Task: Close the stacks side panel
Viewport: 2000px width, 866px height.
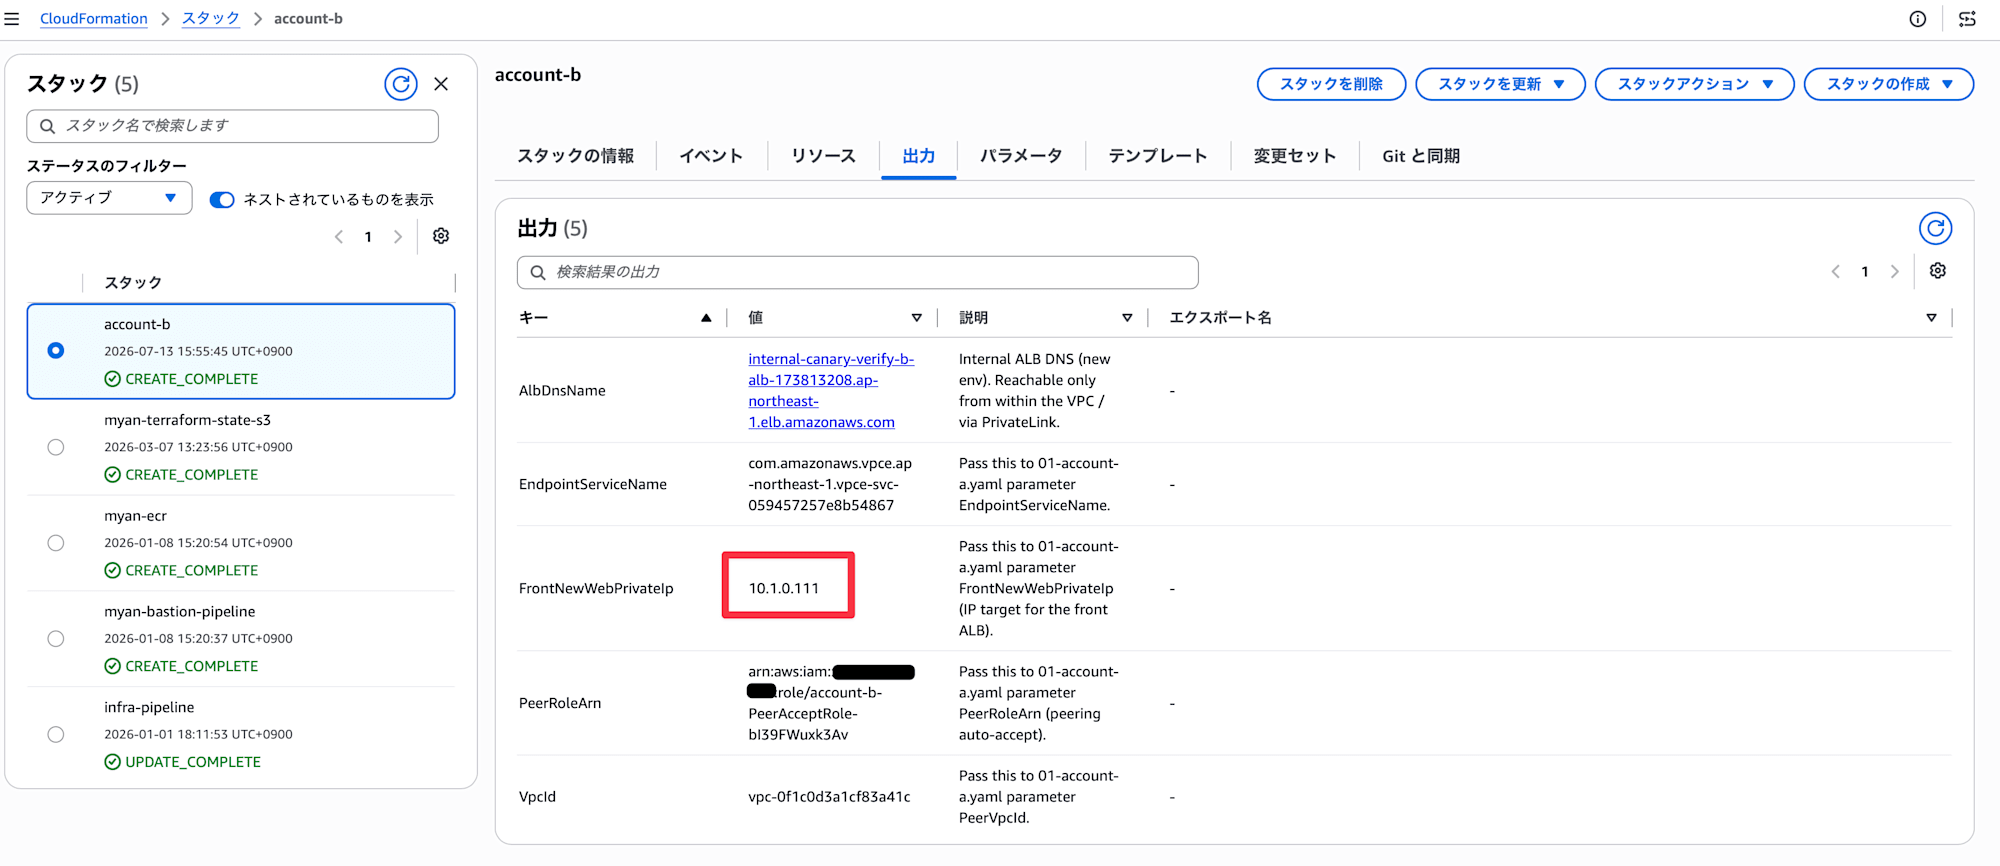Action: (441, 84)
